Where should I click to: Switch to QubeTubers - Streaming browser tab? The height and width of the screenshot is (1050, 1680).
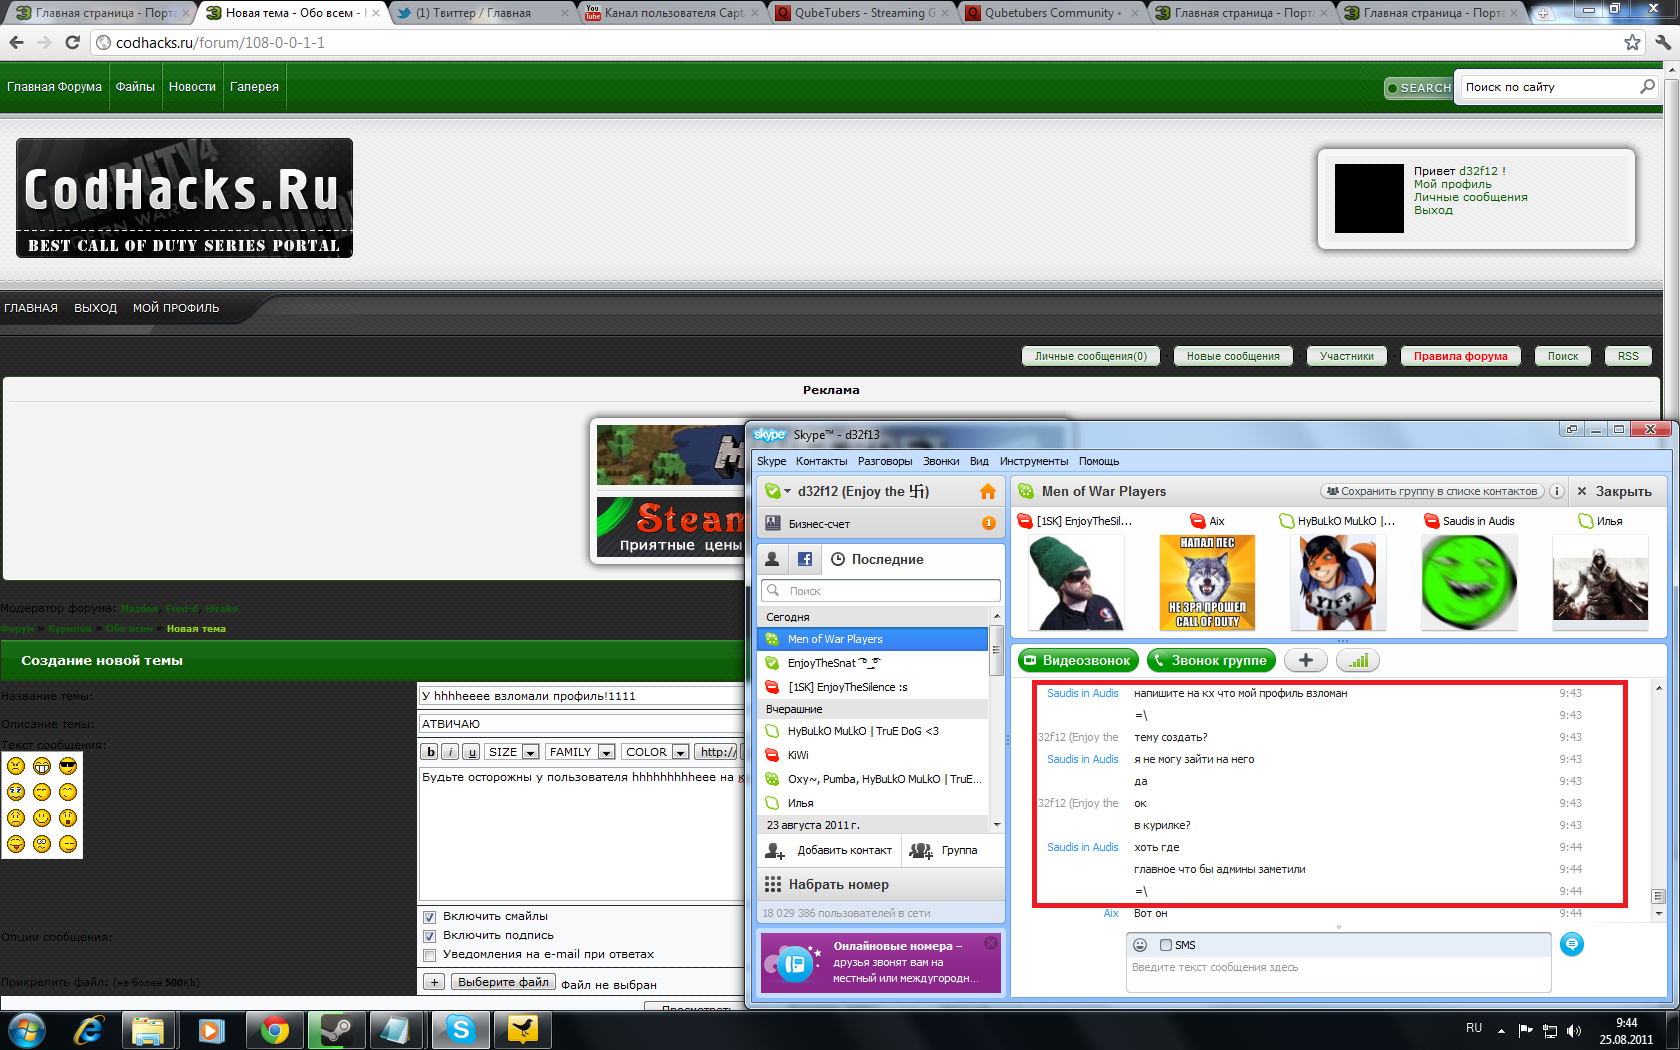[x=862, y=13]
